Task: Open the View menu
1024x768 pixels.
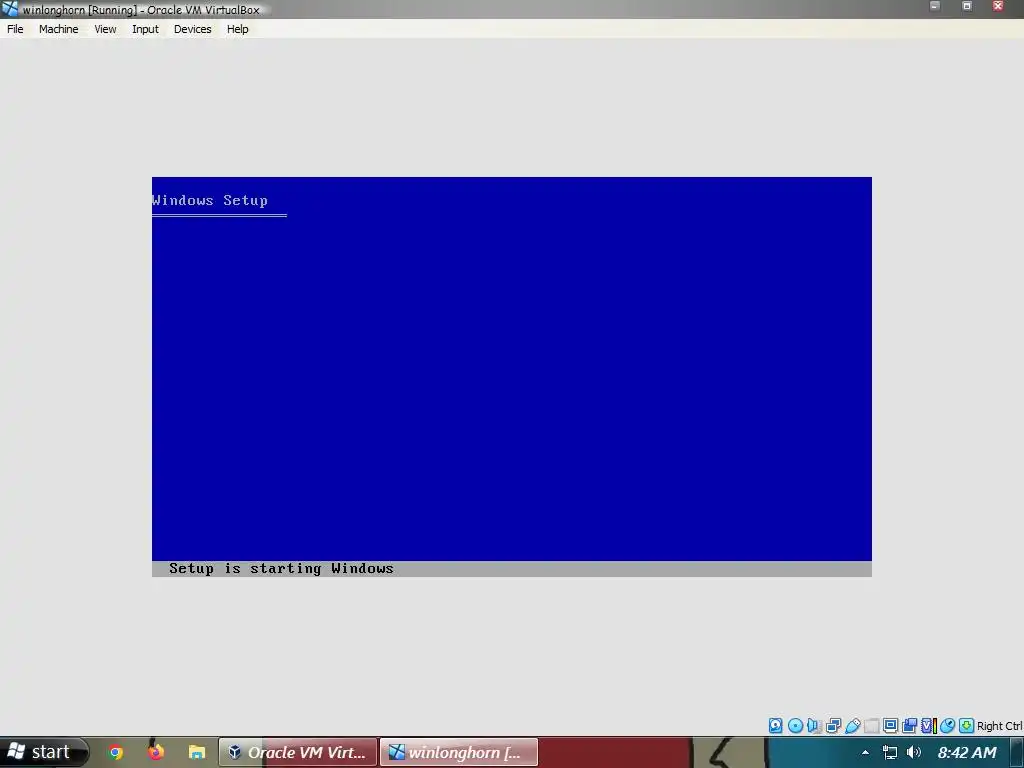Action: 105,29
